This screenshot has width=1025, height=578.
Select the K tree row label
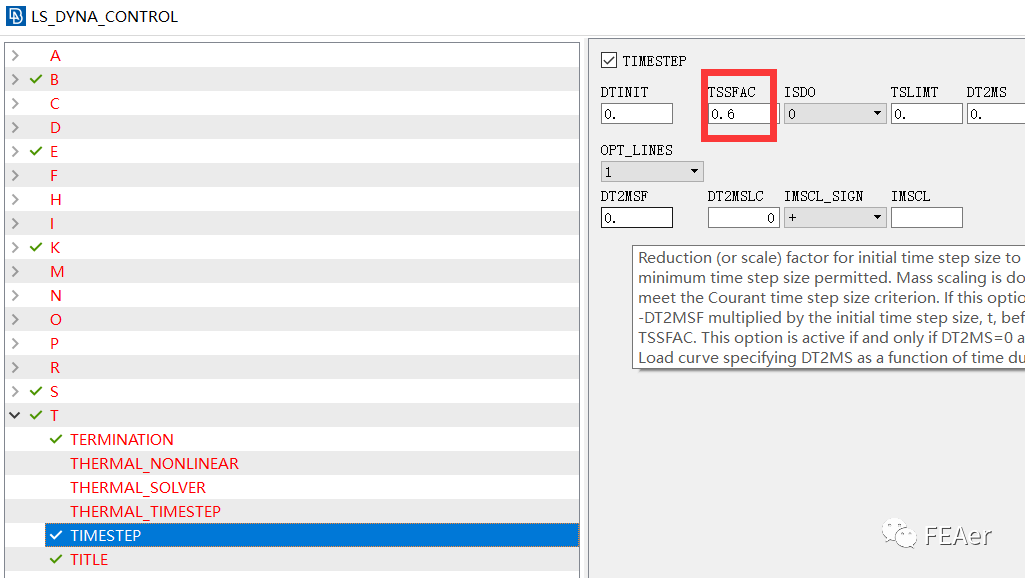pyautogui.click(x=55, y=247)
